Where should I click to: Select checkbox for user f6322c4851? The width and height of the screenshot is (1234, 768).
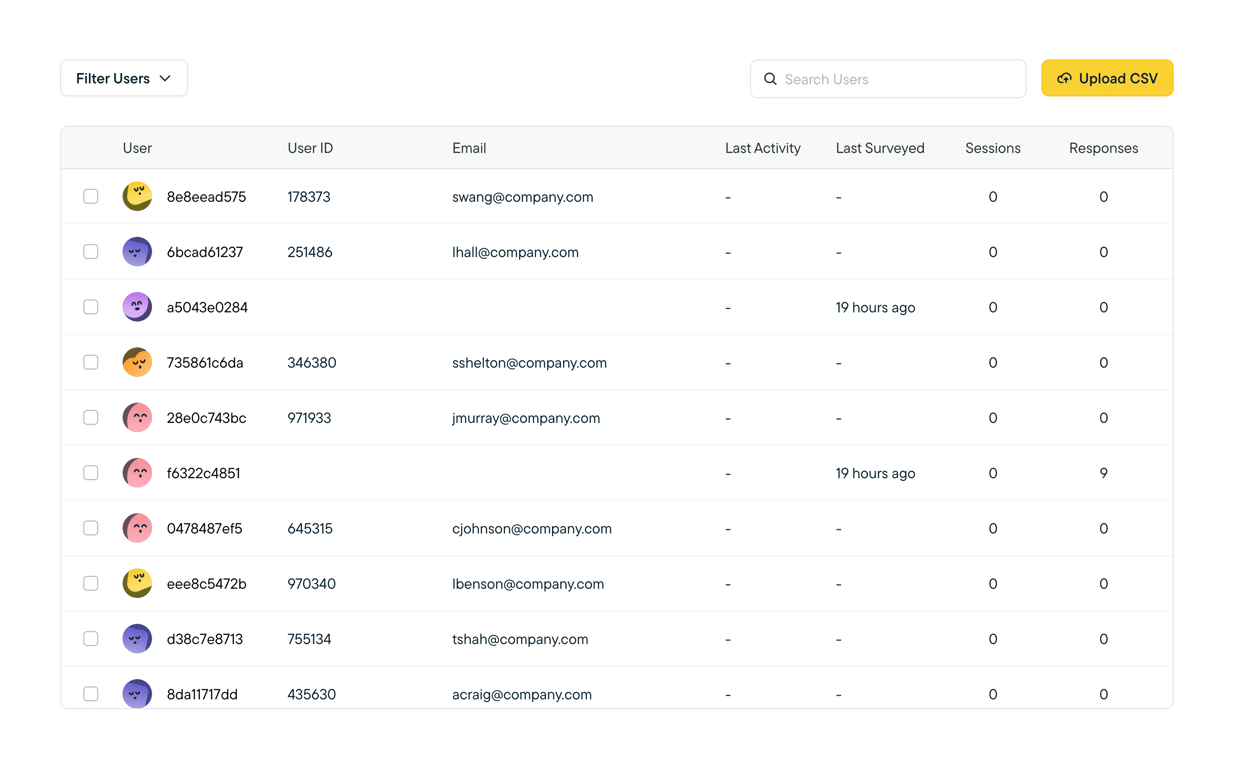point(91,473)
